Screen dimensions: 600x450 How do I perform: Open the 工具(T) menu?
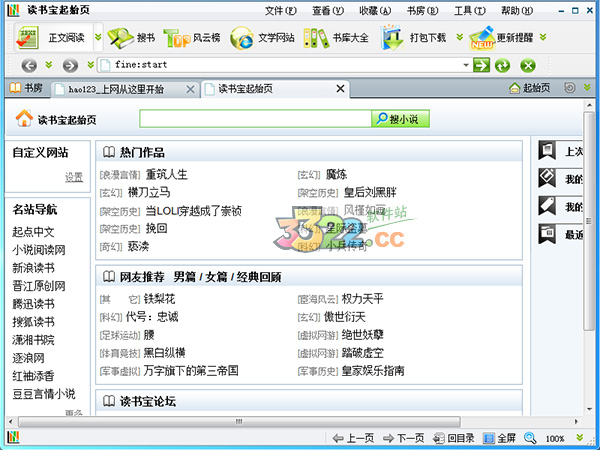click(x=470, y=11)
